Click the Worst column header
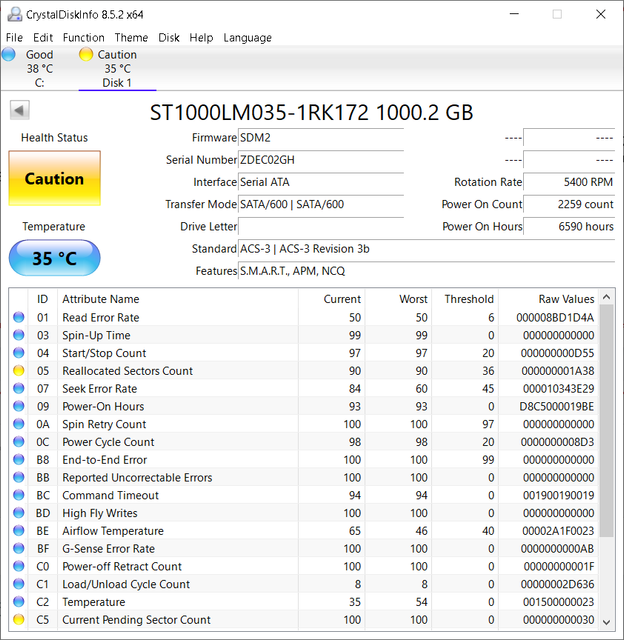The image size is (624, 640). coord(398,299)
